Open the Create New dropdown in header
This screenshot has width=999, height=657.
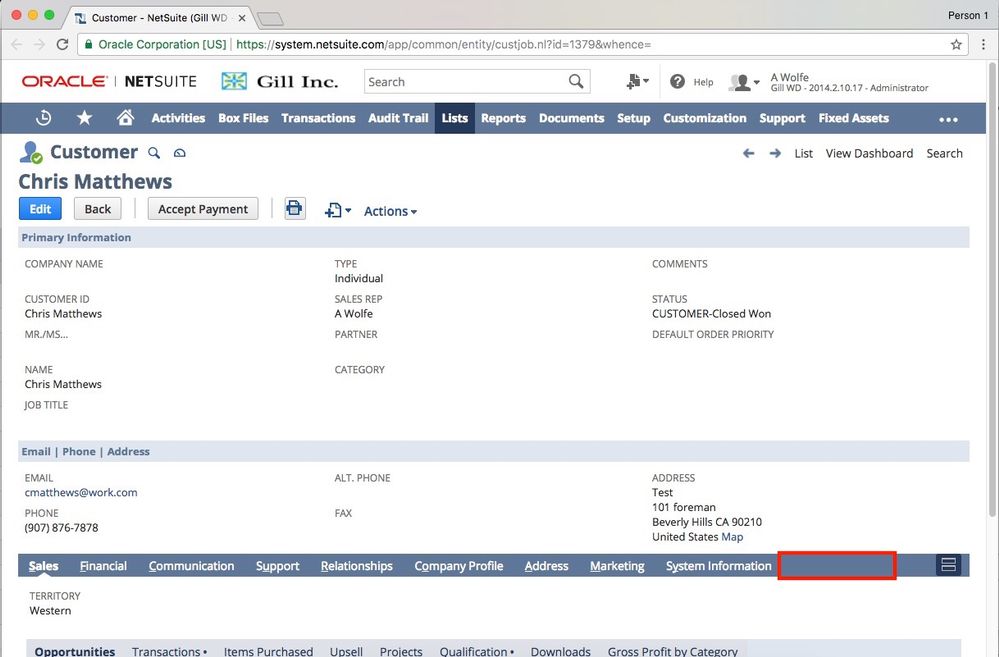tap(637, 82)
